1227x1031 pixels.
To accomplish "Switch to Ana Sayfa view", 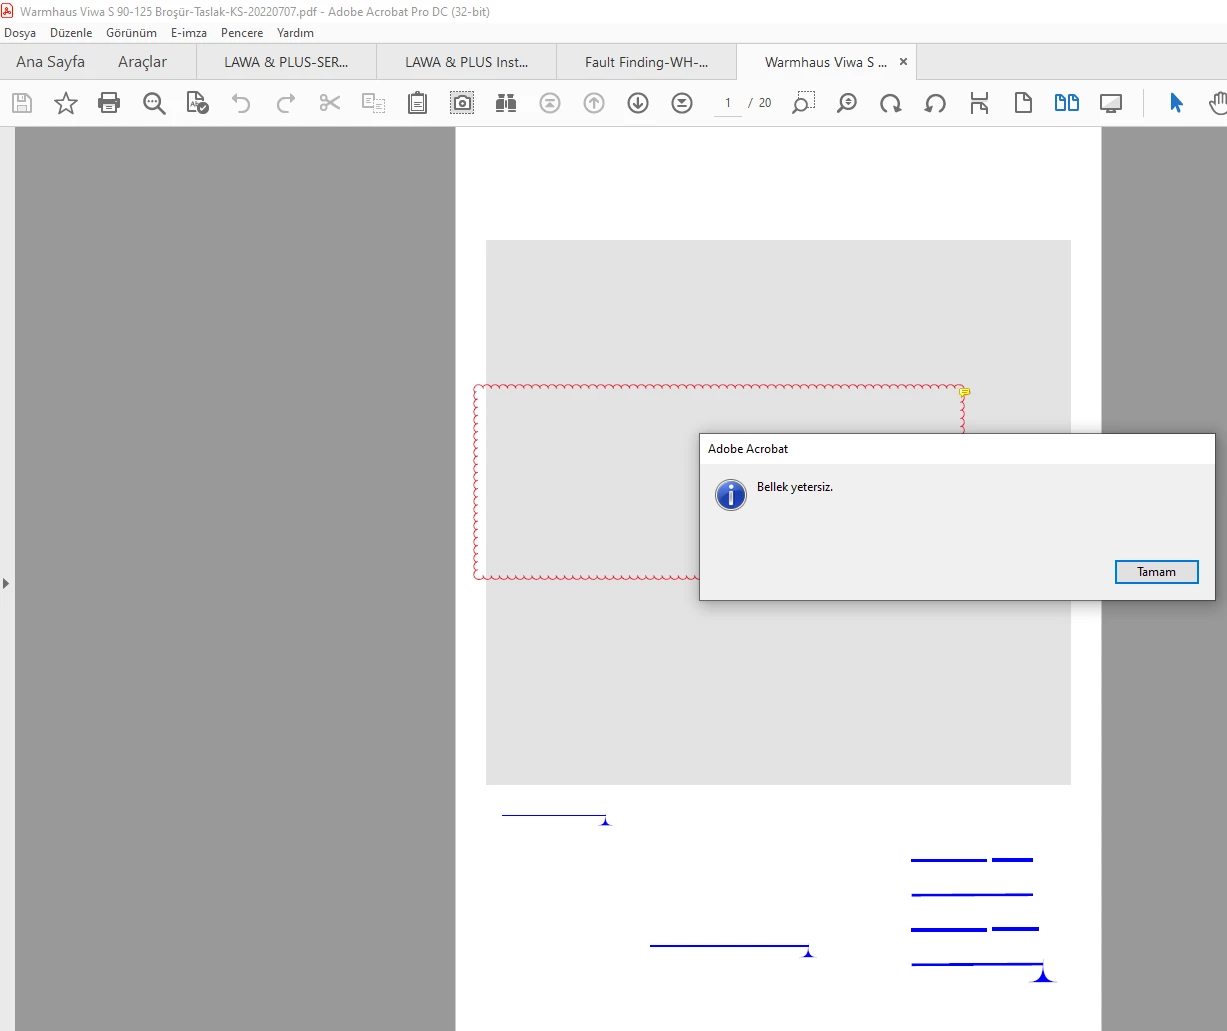I will pyautogui.click(x=50, y=62).
